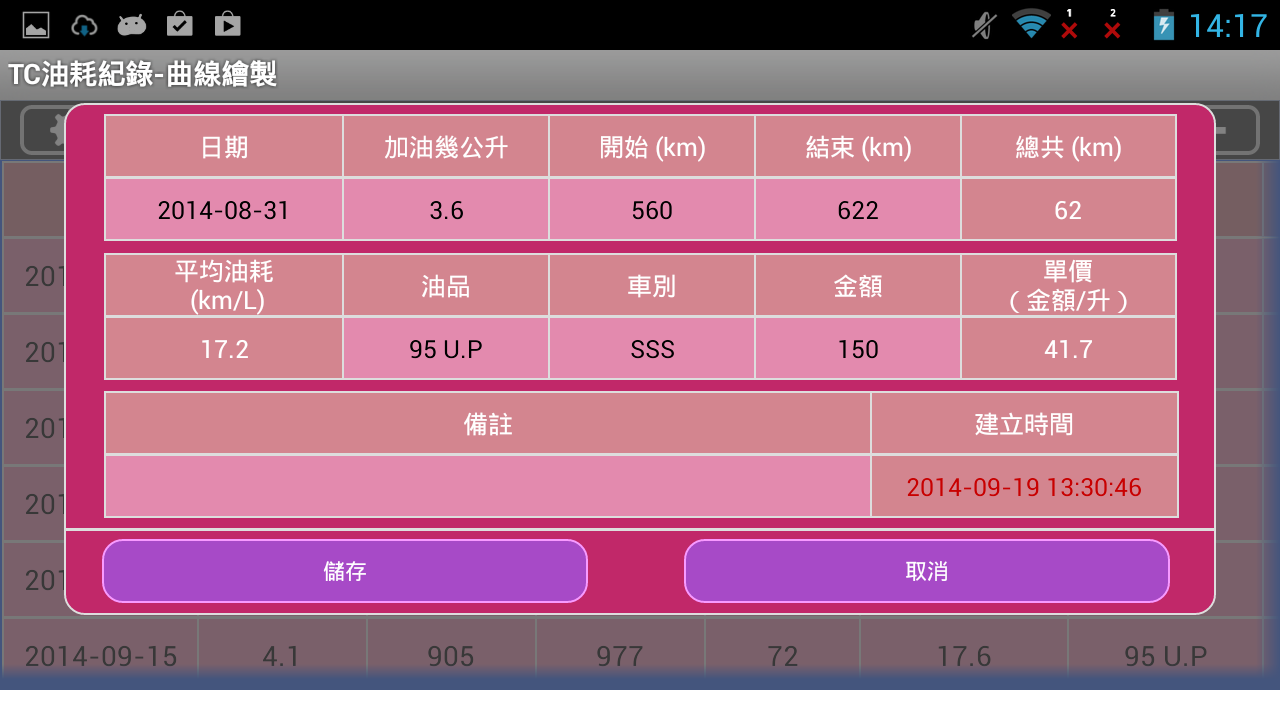This screenshot has height=720, width=1280.
Task: Tap the 建立時間 header cell
Action: click(1024, 424)
